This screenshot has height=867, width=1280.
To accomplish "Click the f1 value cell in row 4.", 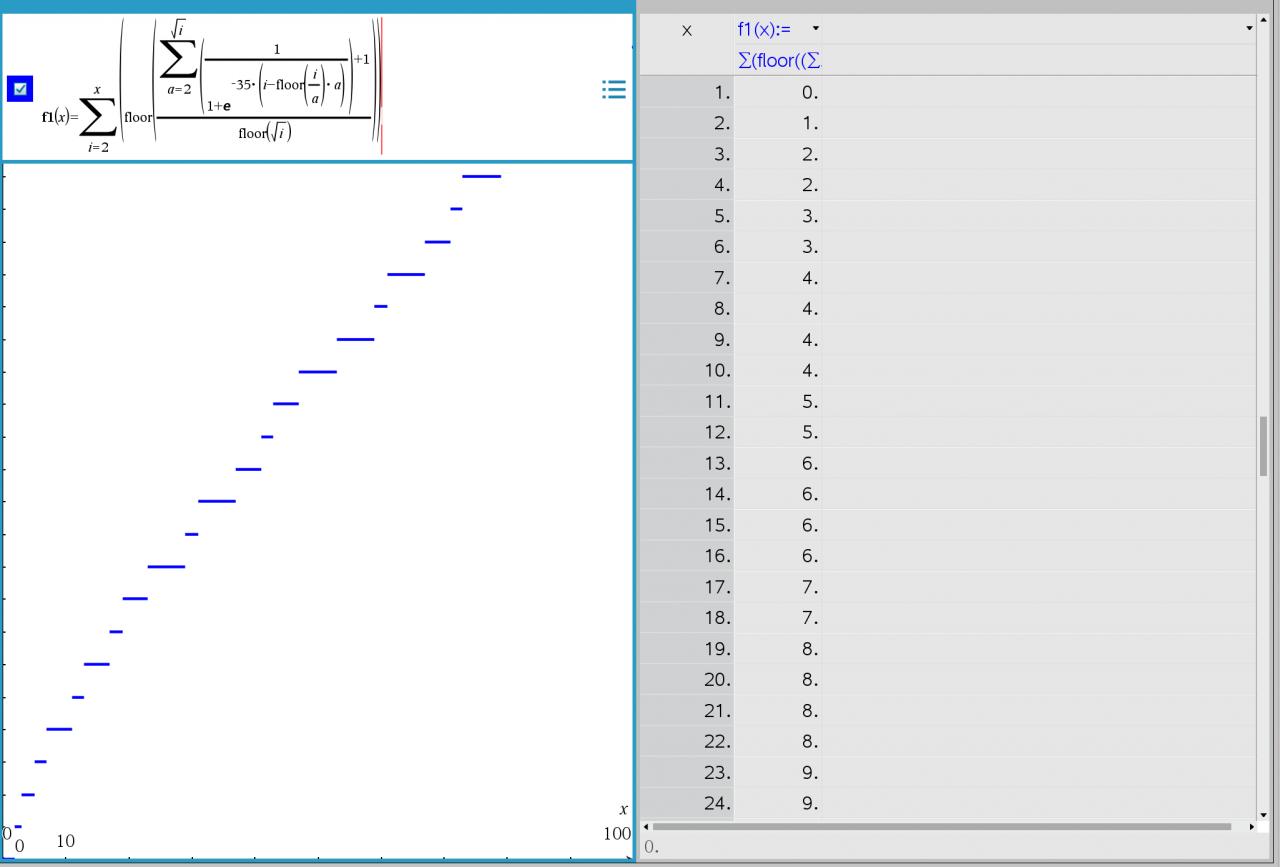I will pos(779,186).
